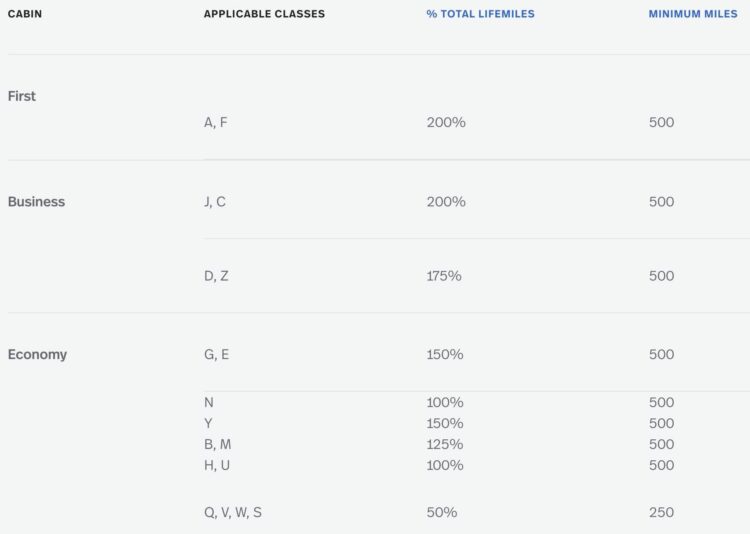This screenshot has height=534, width=750.
Task: Click the MINIMUM MILES column header
Action: coord(693,14)
